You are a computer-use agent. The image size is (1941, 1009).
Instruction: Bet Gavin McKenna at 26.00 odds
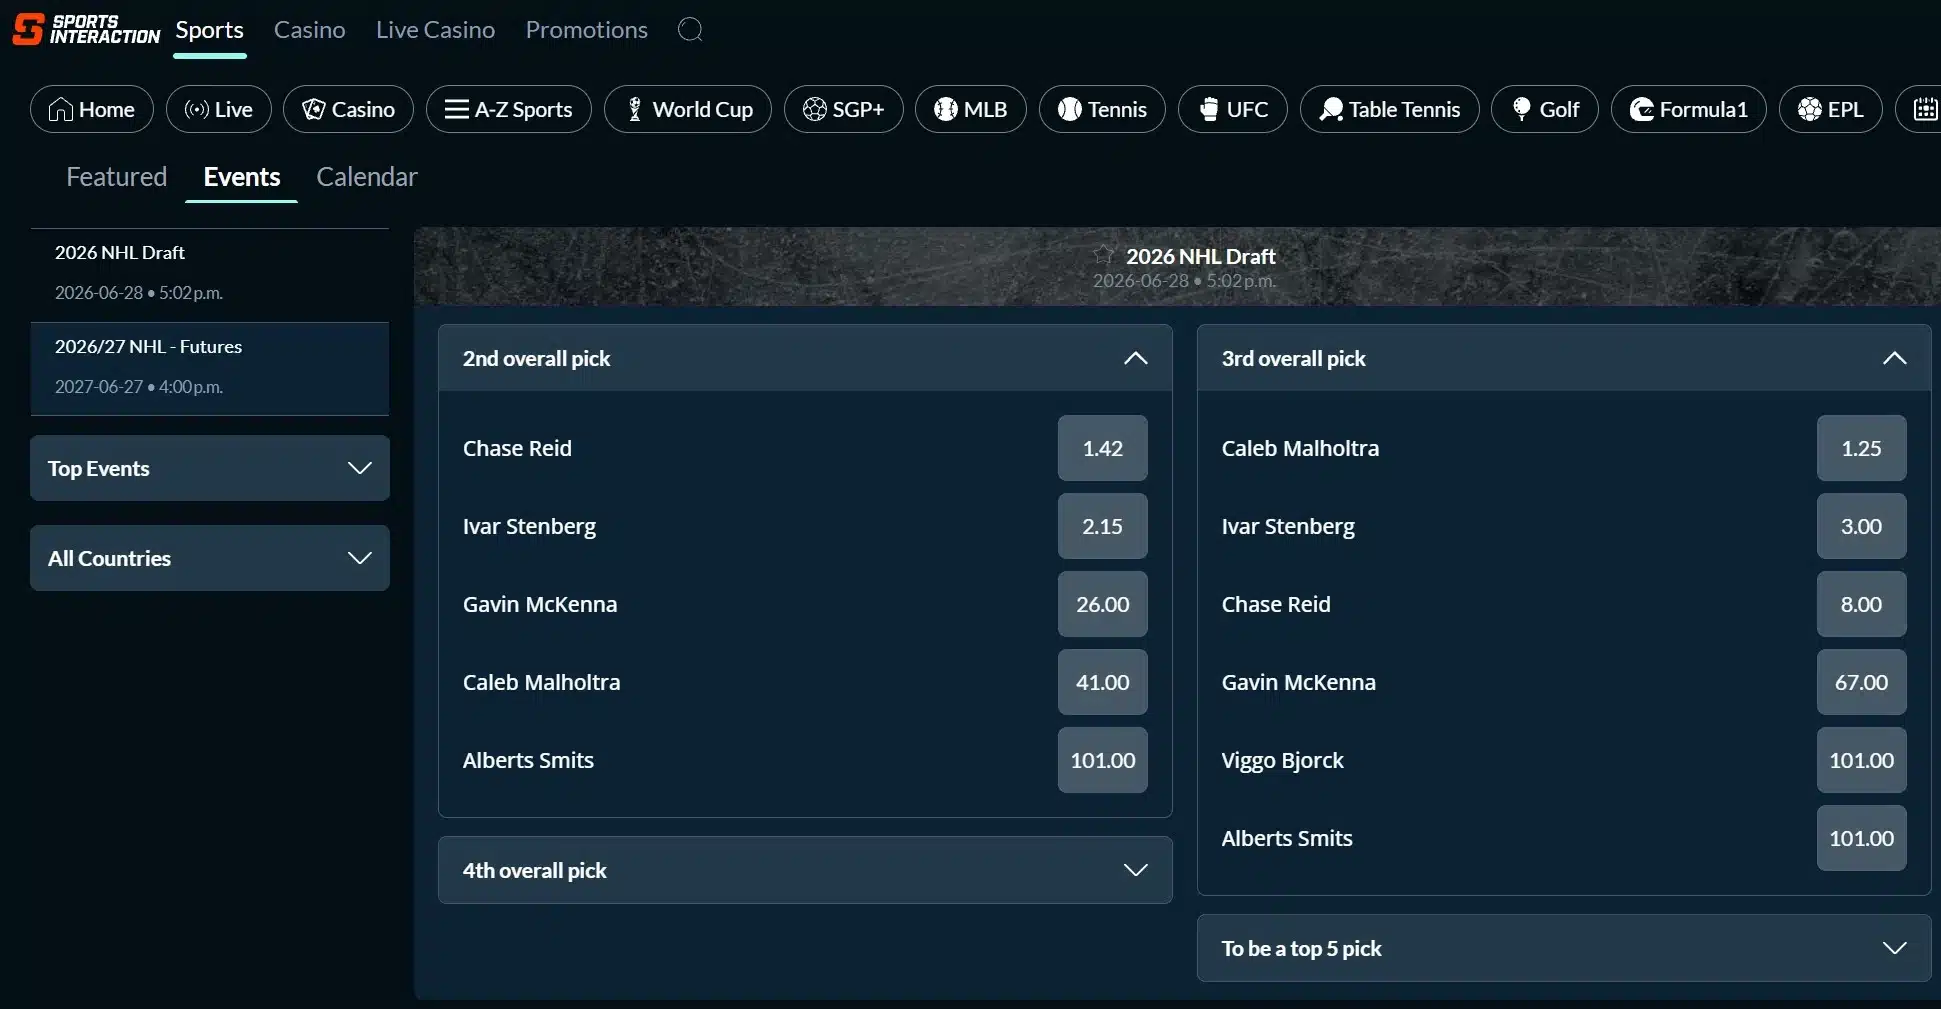(x=1102, y=604)
